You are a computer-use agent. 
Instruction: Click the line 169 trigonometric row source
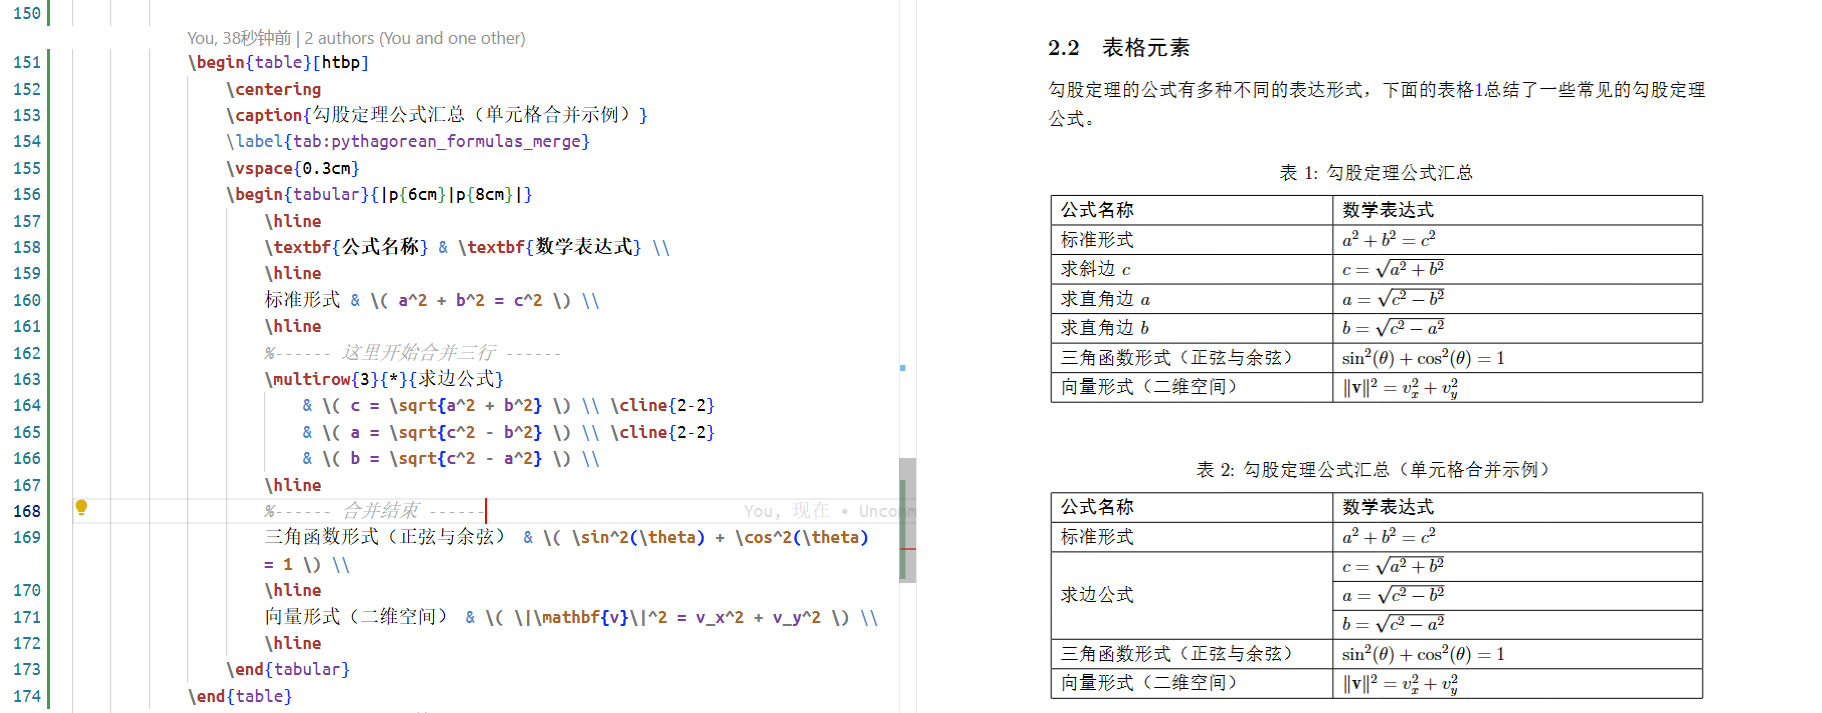(x=567, y=550)
